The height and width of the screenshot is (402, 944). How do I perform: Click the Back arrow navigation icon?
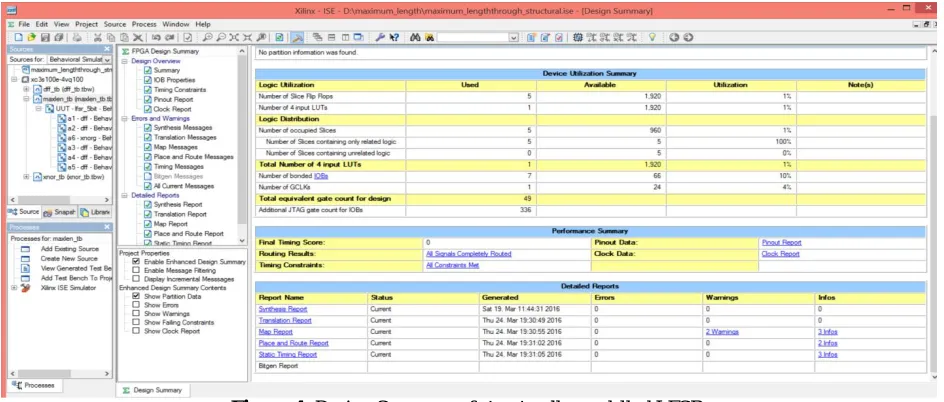click(674, 37)
